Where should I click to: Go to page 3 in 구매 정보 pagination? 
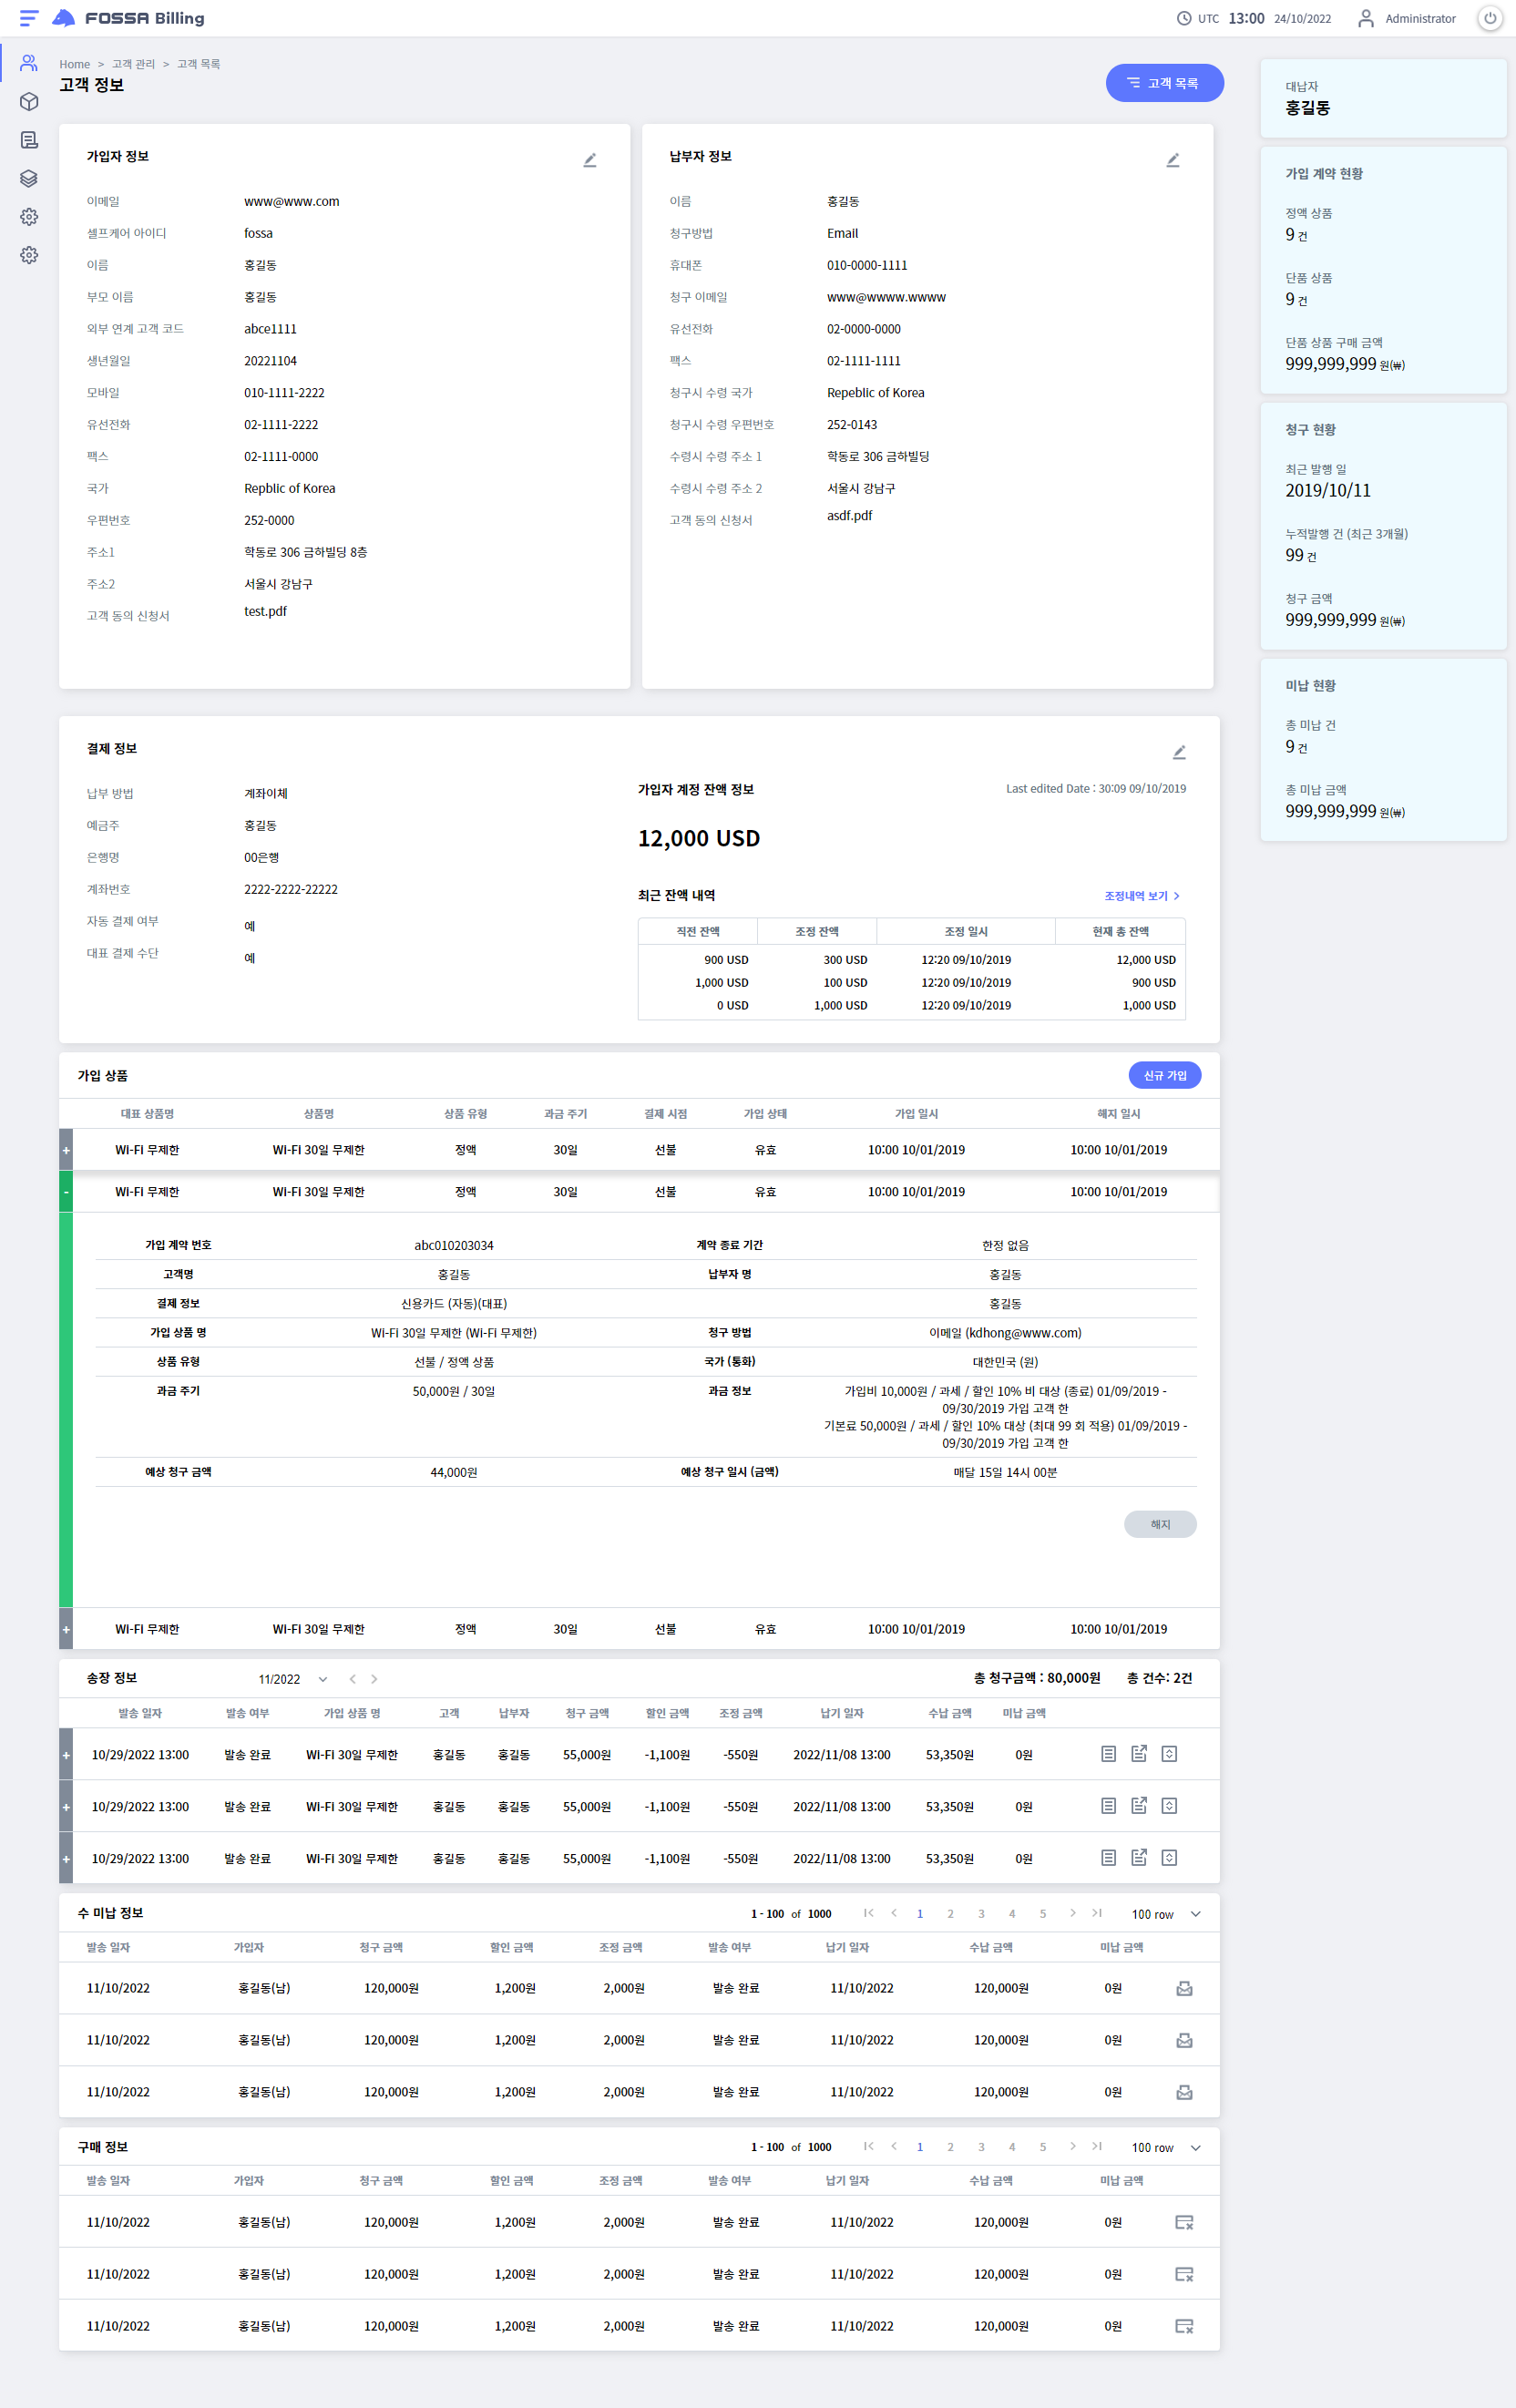(x=981, y=2147)
